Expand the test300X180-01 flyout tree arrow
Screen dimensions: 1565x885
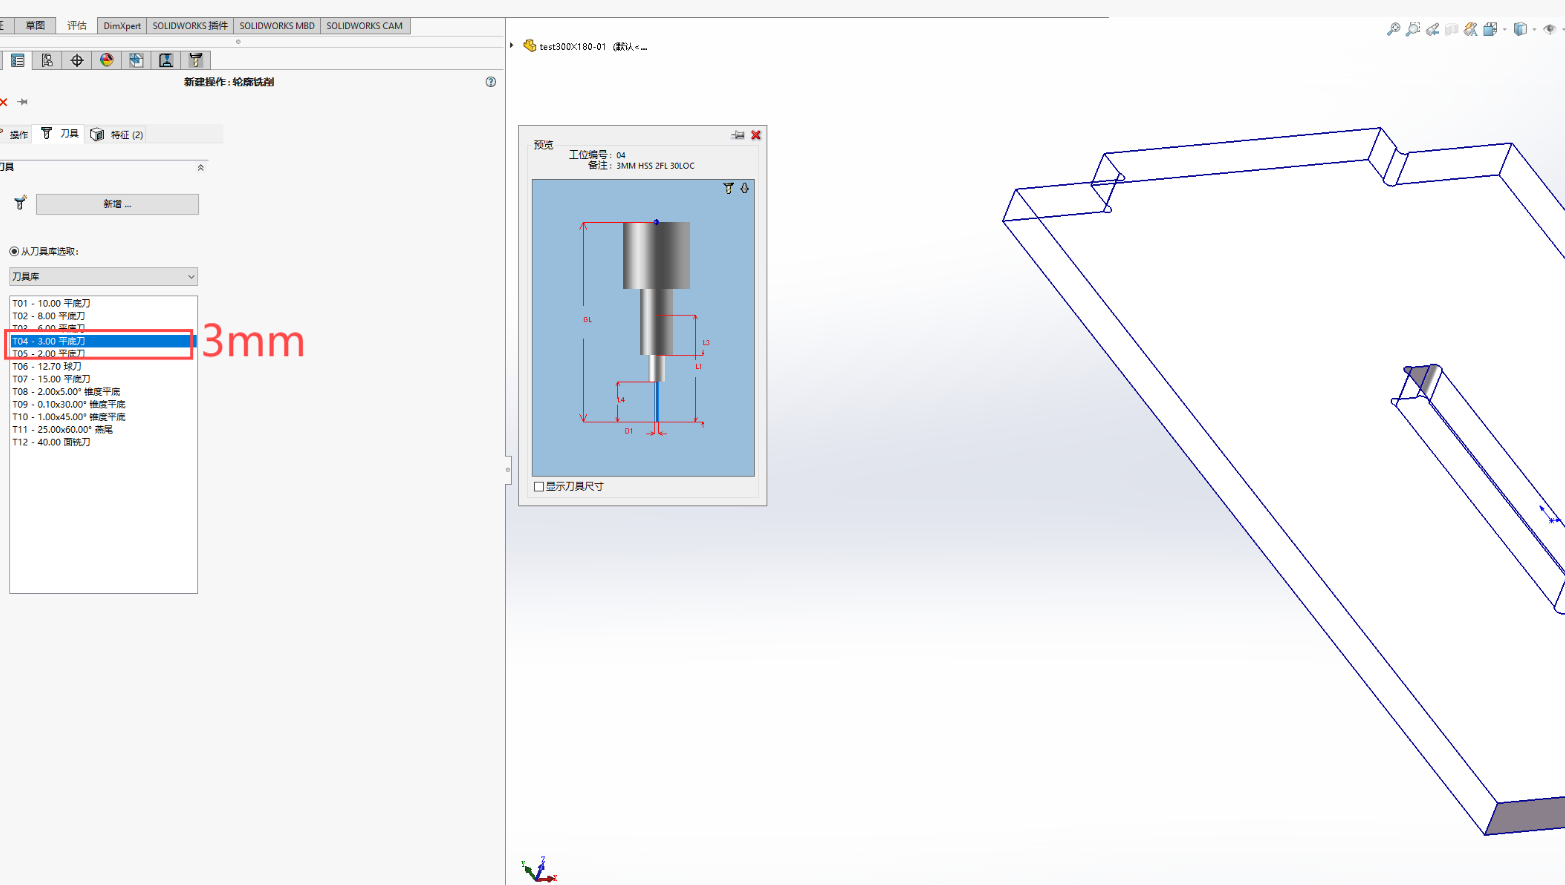pyautogui.click(x=512, y=46)
